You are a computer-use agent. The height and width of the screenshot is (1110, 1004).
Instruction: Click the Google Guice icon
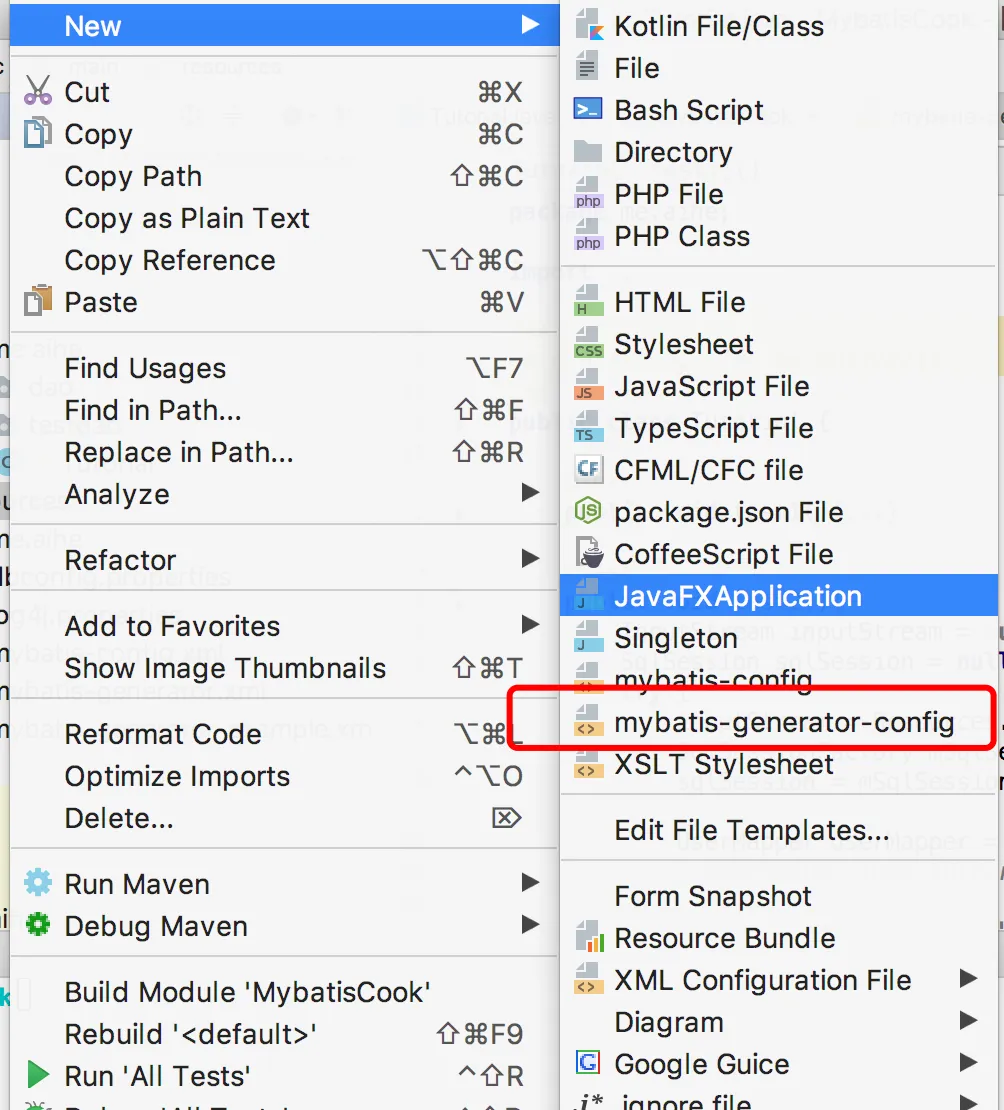coord(588,1063)
